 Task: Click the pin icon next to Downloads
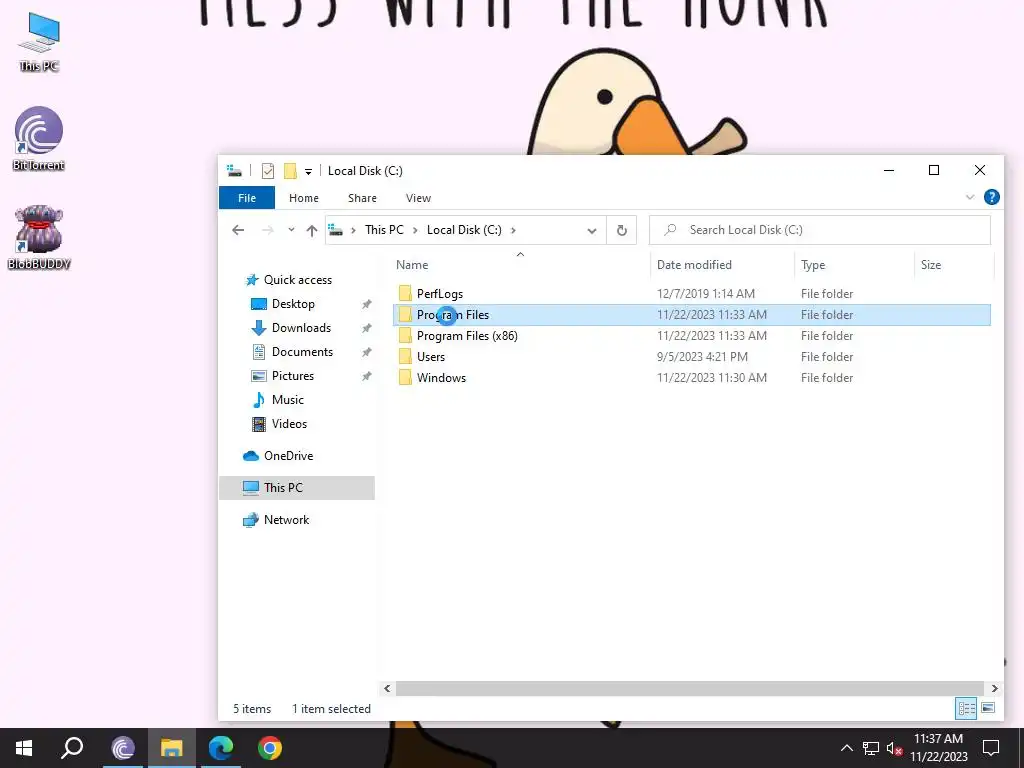click(x=367, y=328)
